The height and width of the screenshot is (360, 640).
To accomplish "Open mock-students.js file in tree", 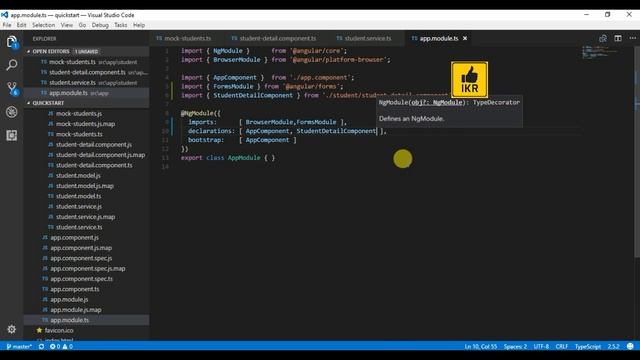I will click(x=87, y=113).
